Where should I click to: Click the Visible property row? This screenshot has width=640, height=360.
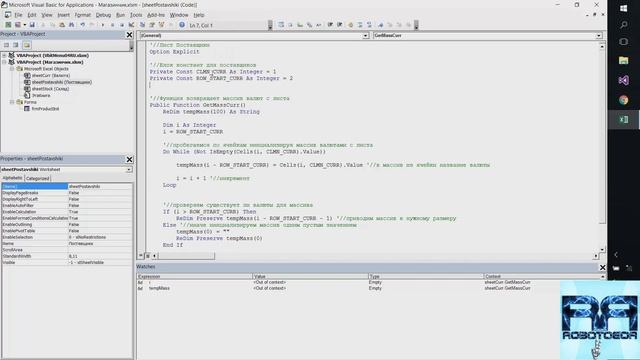point(67,262)
